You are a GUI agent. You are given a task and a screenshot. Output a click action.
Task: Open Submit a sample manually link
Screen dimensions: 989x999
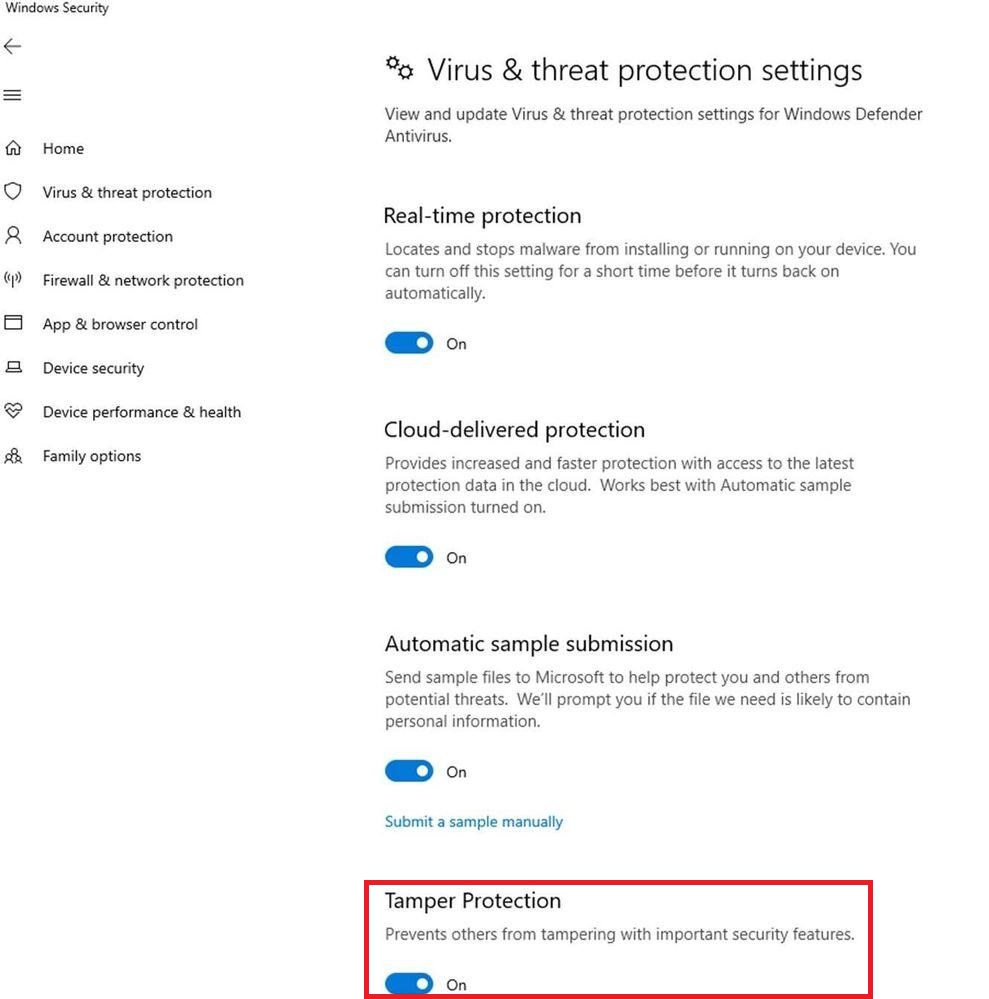(x=474, y=821)
